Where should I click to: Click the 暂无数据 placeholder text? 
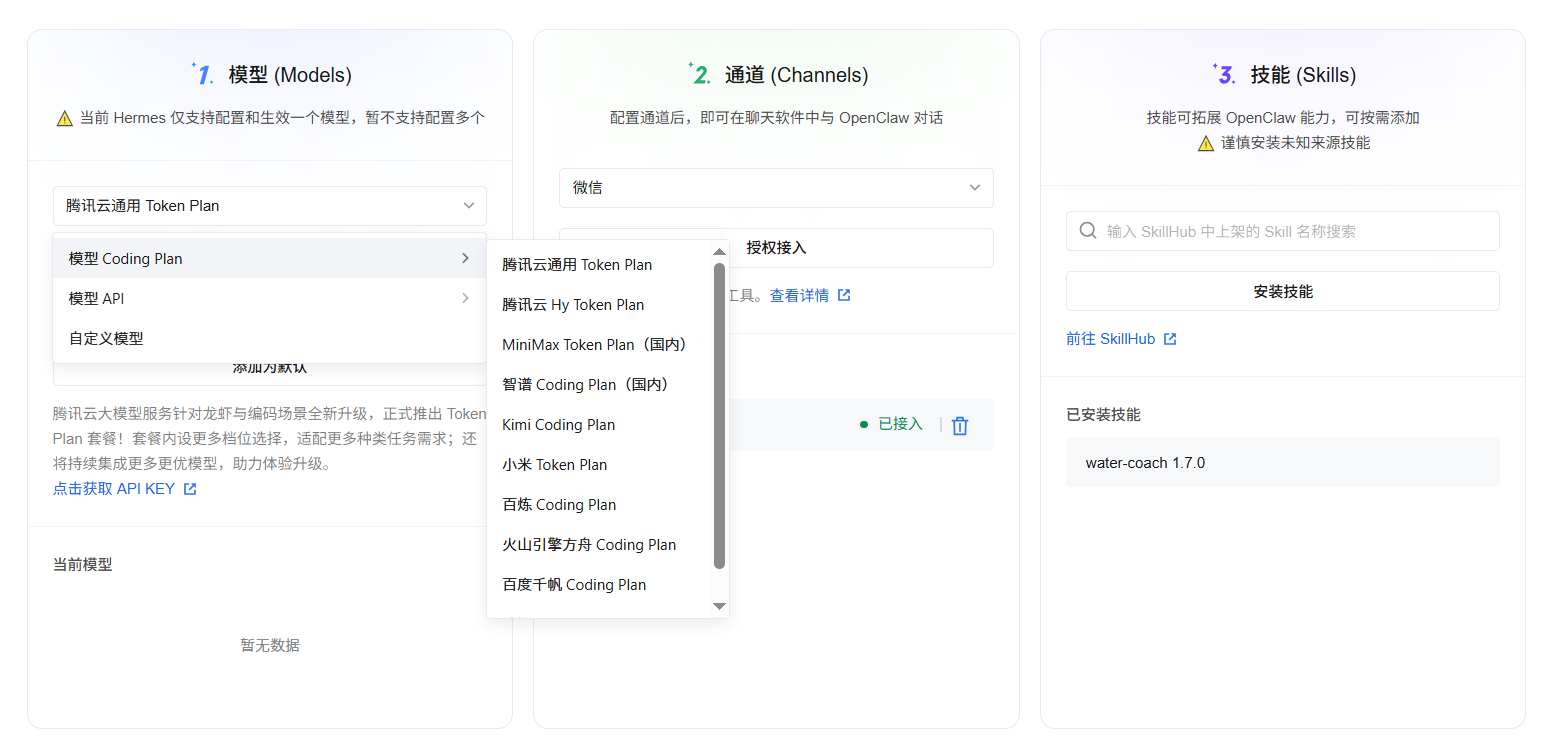[270, 645]
